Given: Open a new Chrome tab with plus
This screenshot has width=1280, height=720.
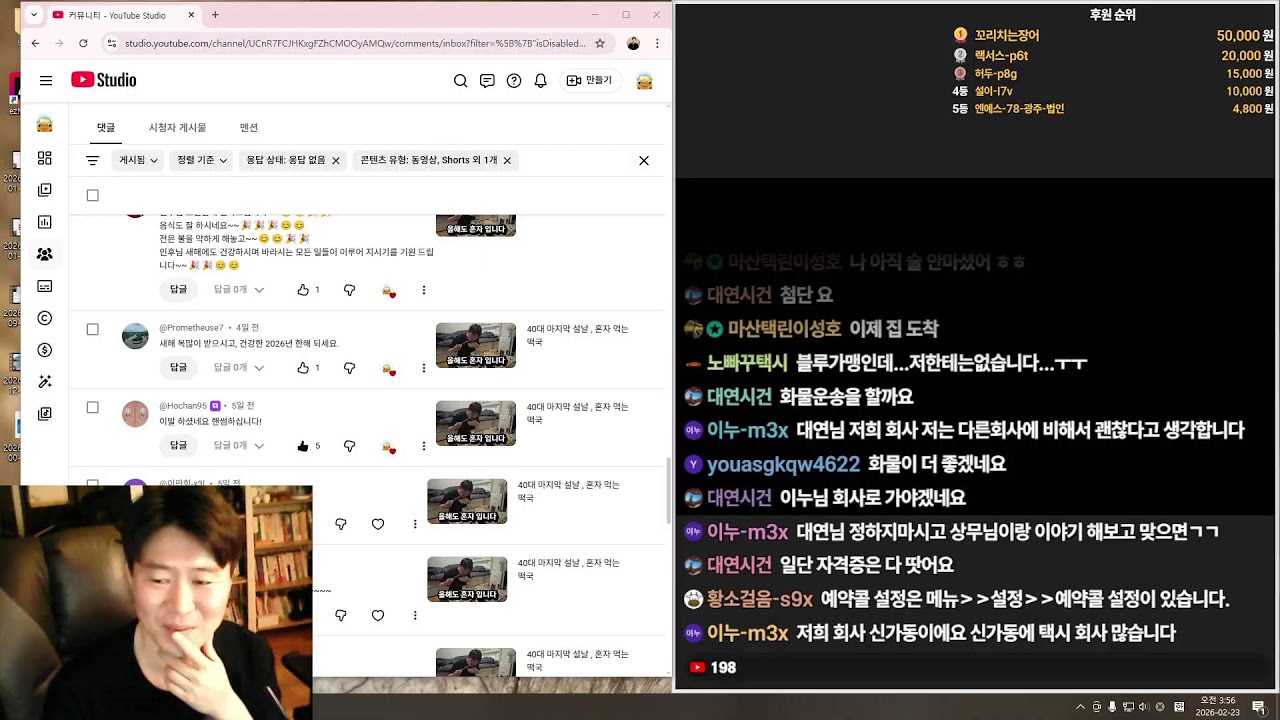Looking at the screenshot, I should click(215, 15).
